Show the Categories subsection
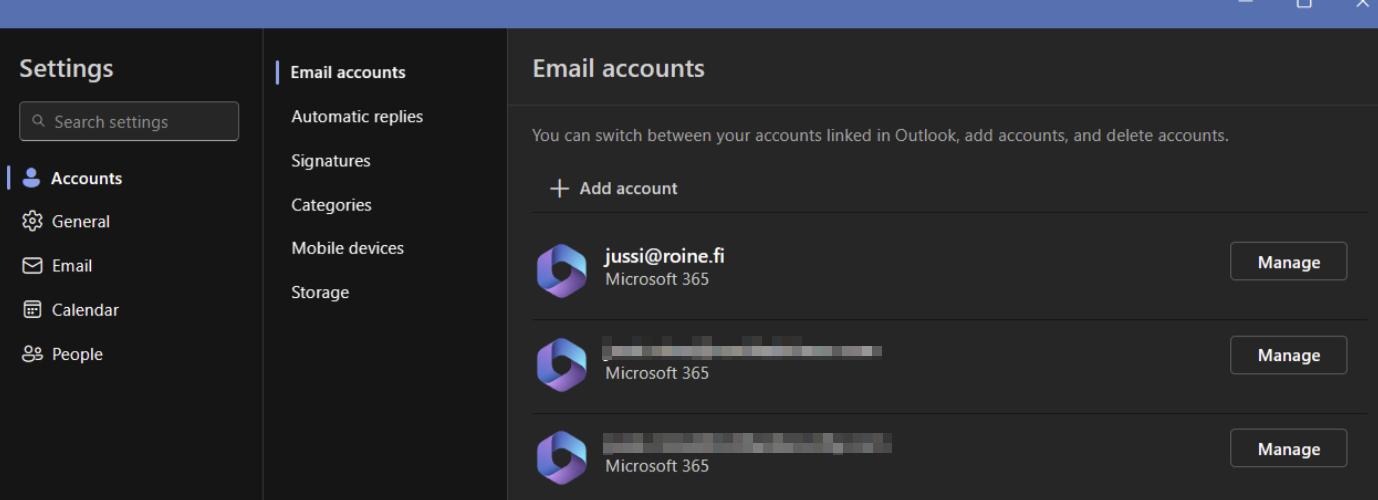The width and height of the screenshot is (1378, 500). tap(331, 204)
